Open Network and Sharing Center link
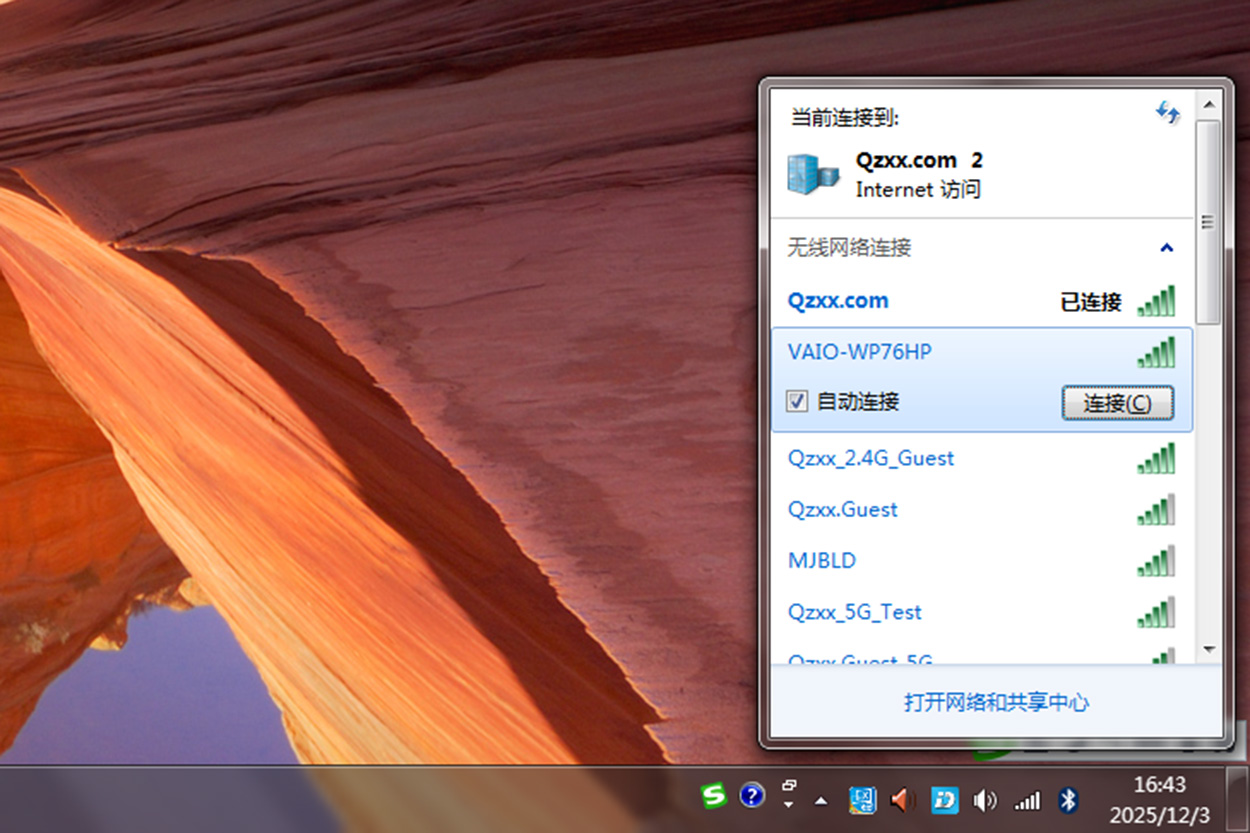Image resolution: width=1250 pixels, height=833 pixels. point(996,703)
